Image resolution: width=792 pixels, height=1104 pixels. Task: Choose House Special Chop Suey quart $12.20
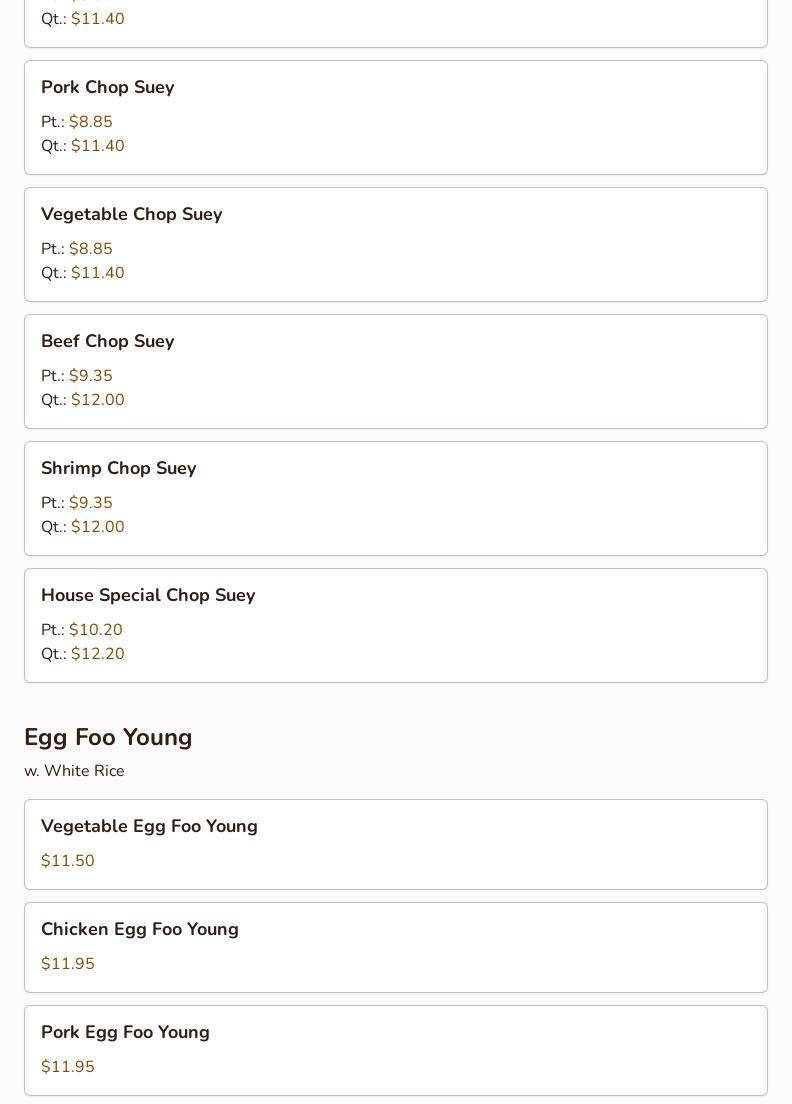click(x=97, y=654)
